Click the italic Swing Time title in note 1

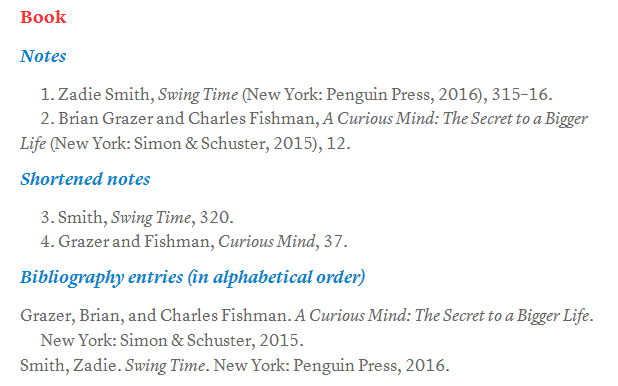198,95
